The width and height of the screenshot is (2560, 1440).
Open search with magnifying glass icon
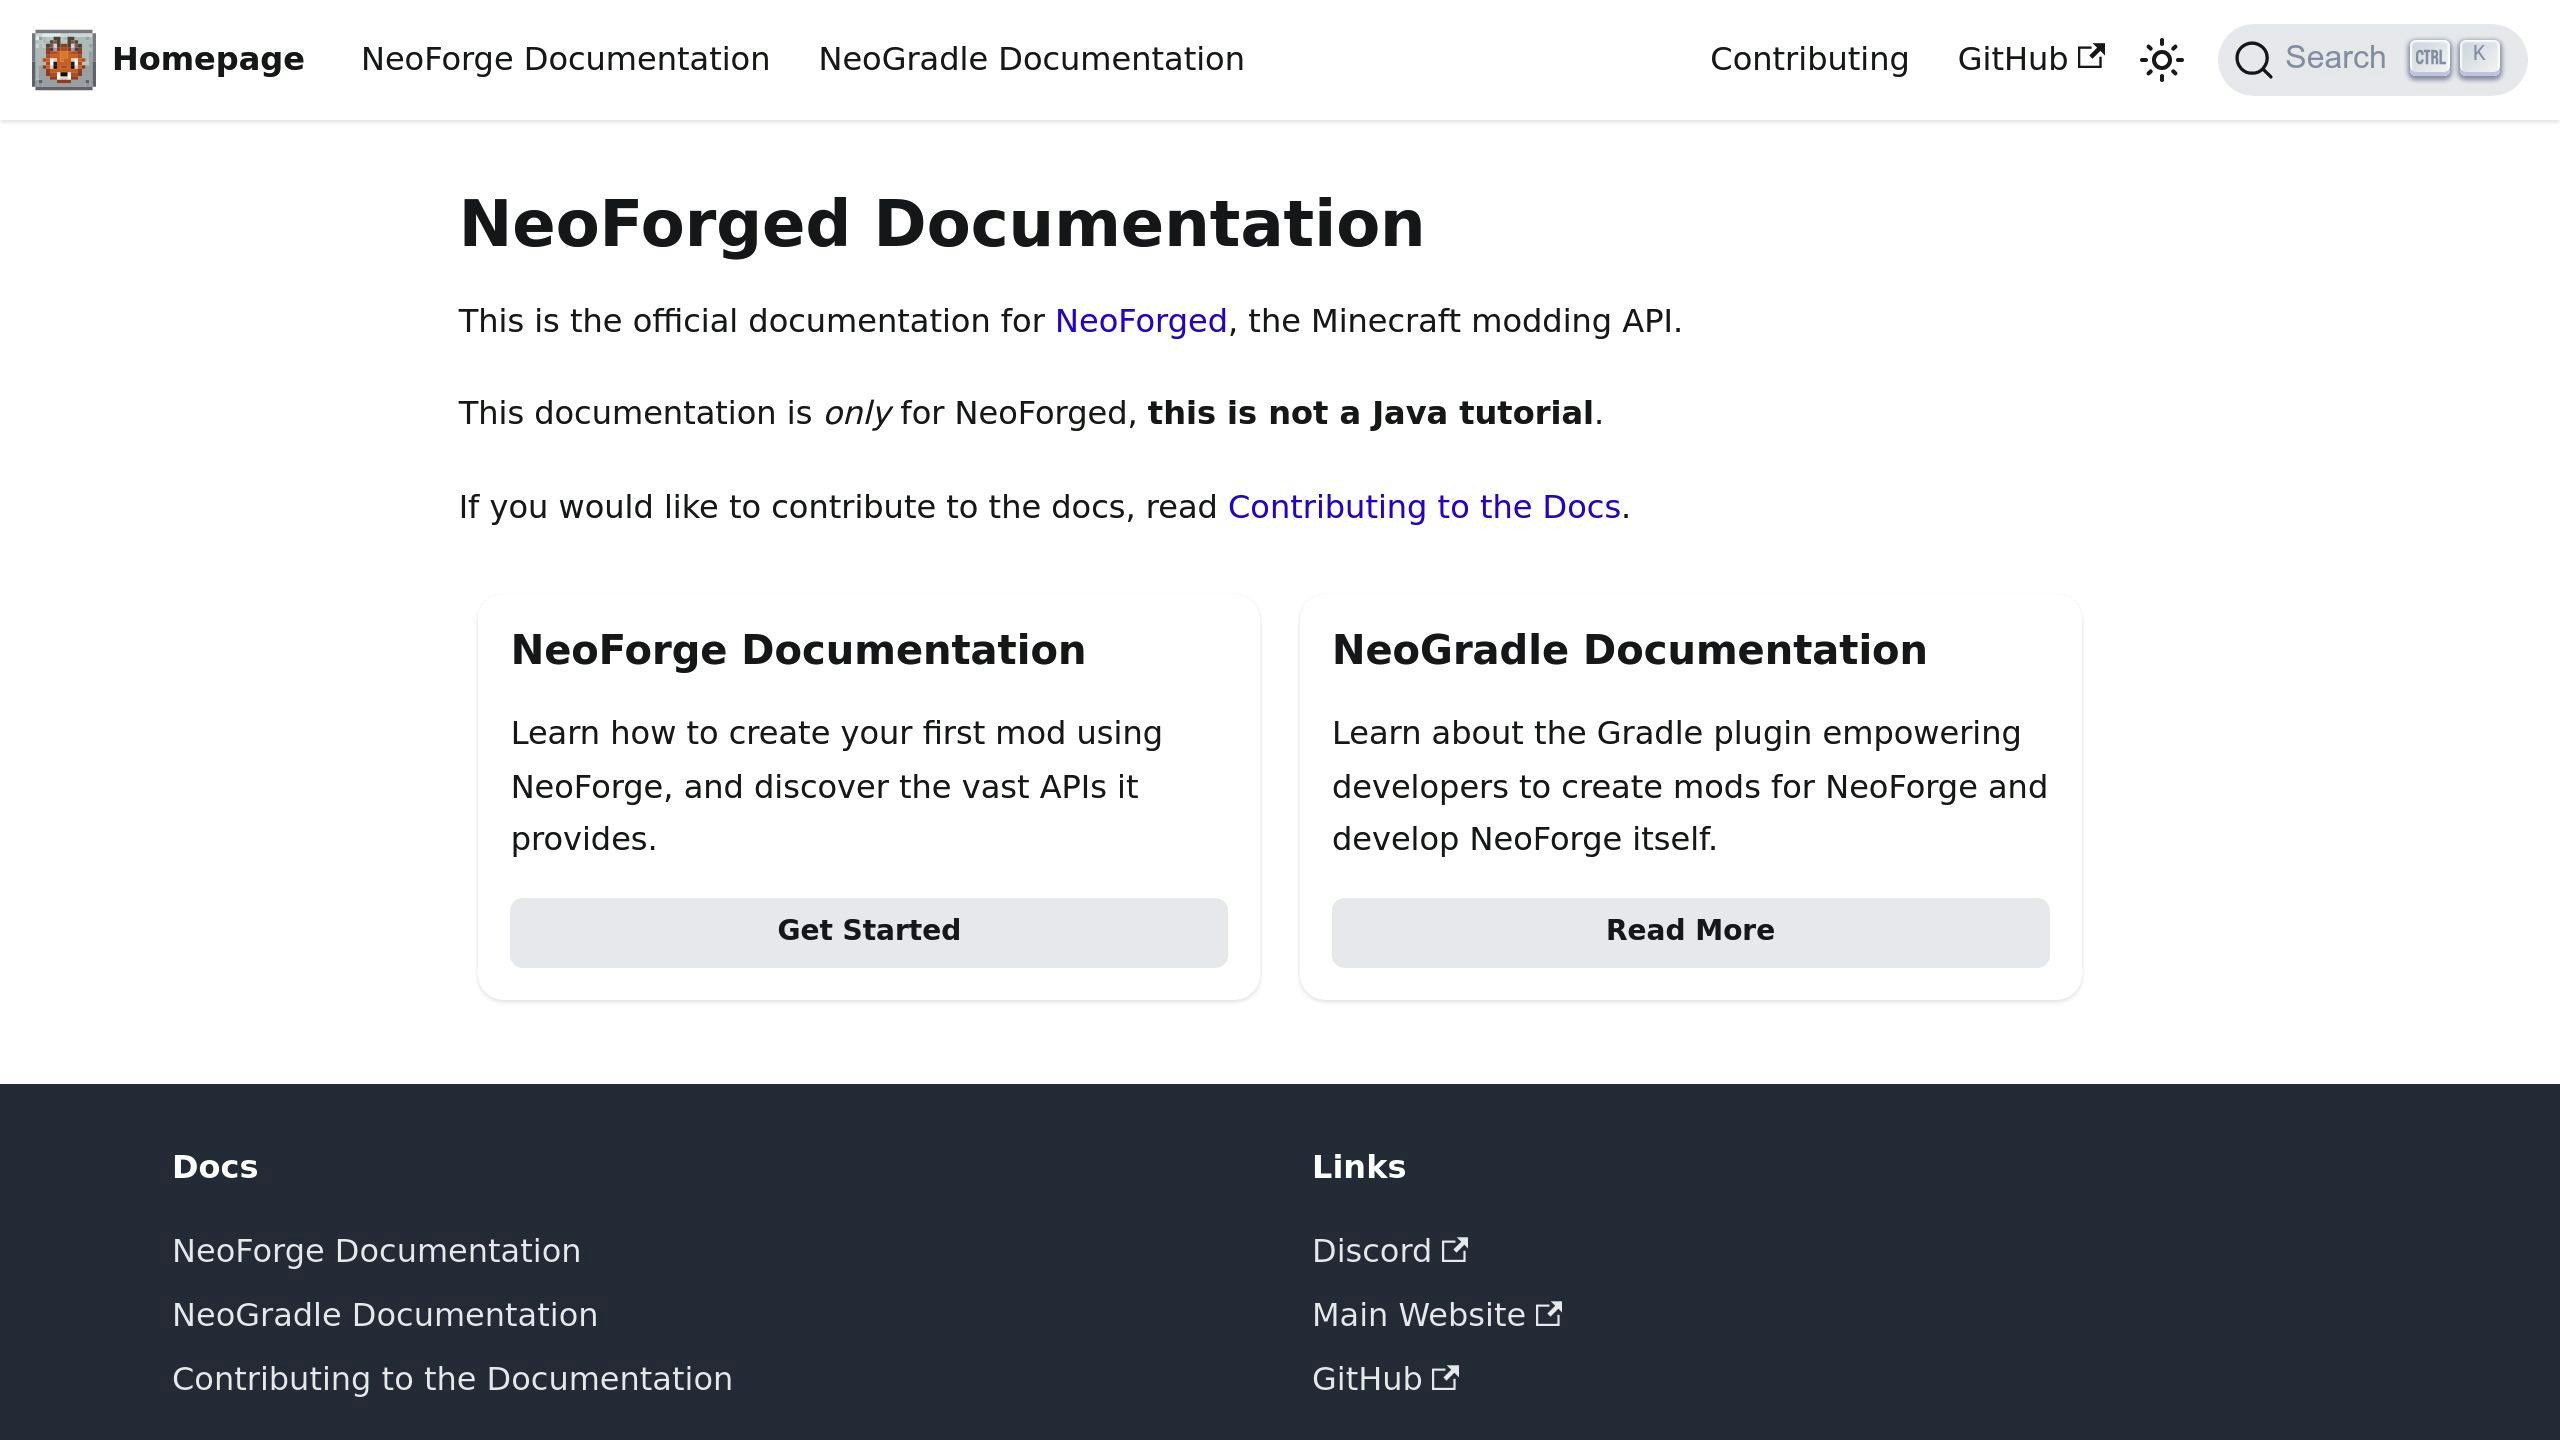pos(2256,58)
